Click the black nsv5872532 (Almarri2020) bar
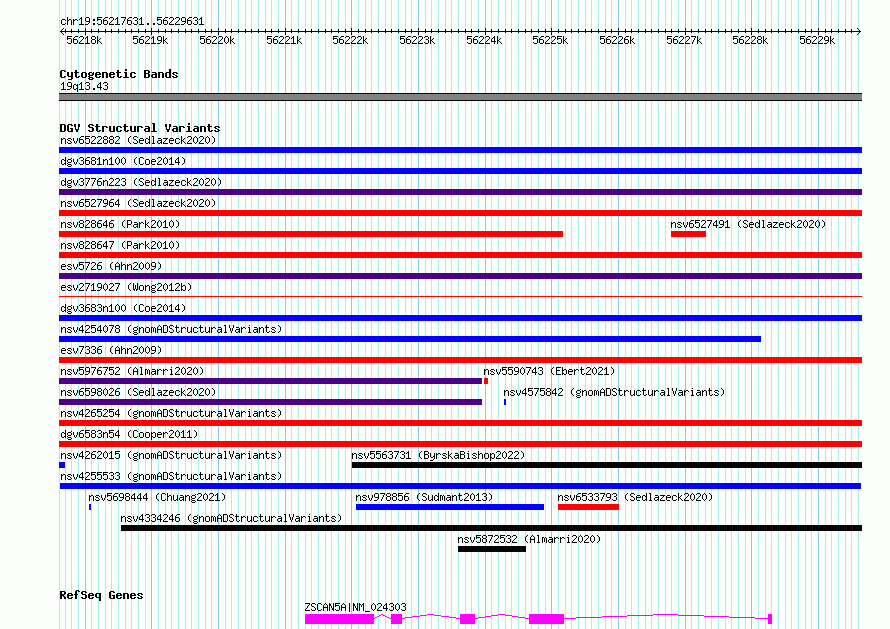890x629 pixels. pos(492,549)
